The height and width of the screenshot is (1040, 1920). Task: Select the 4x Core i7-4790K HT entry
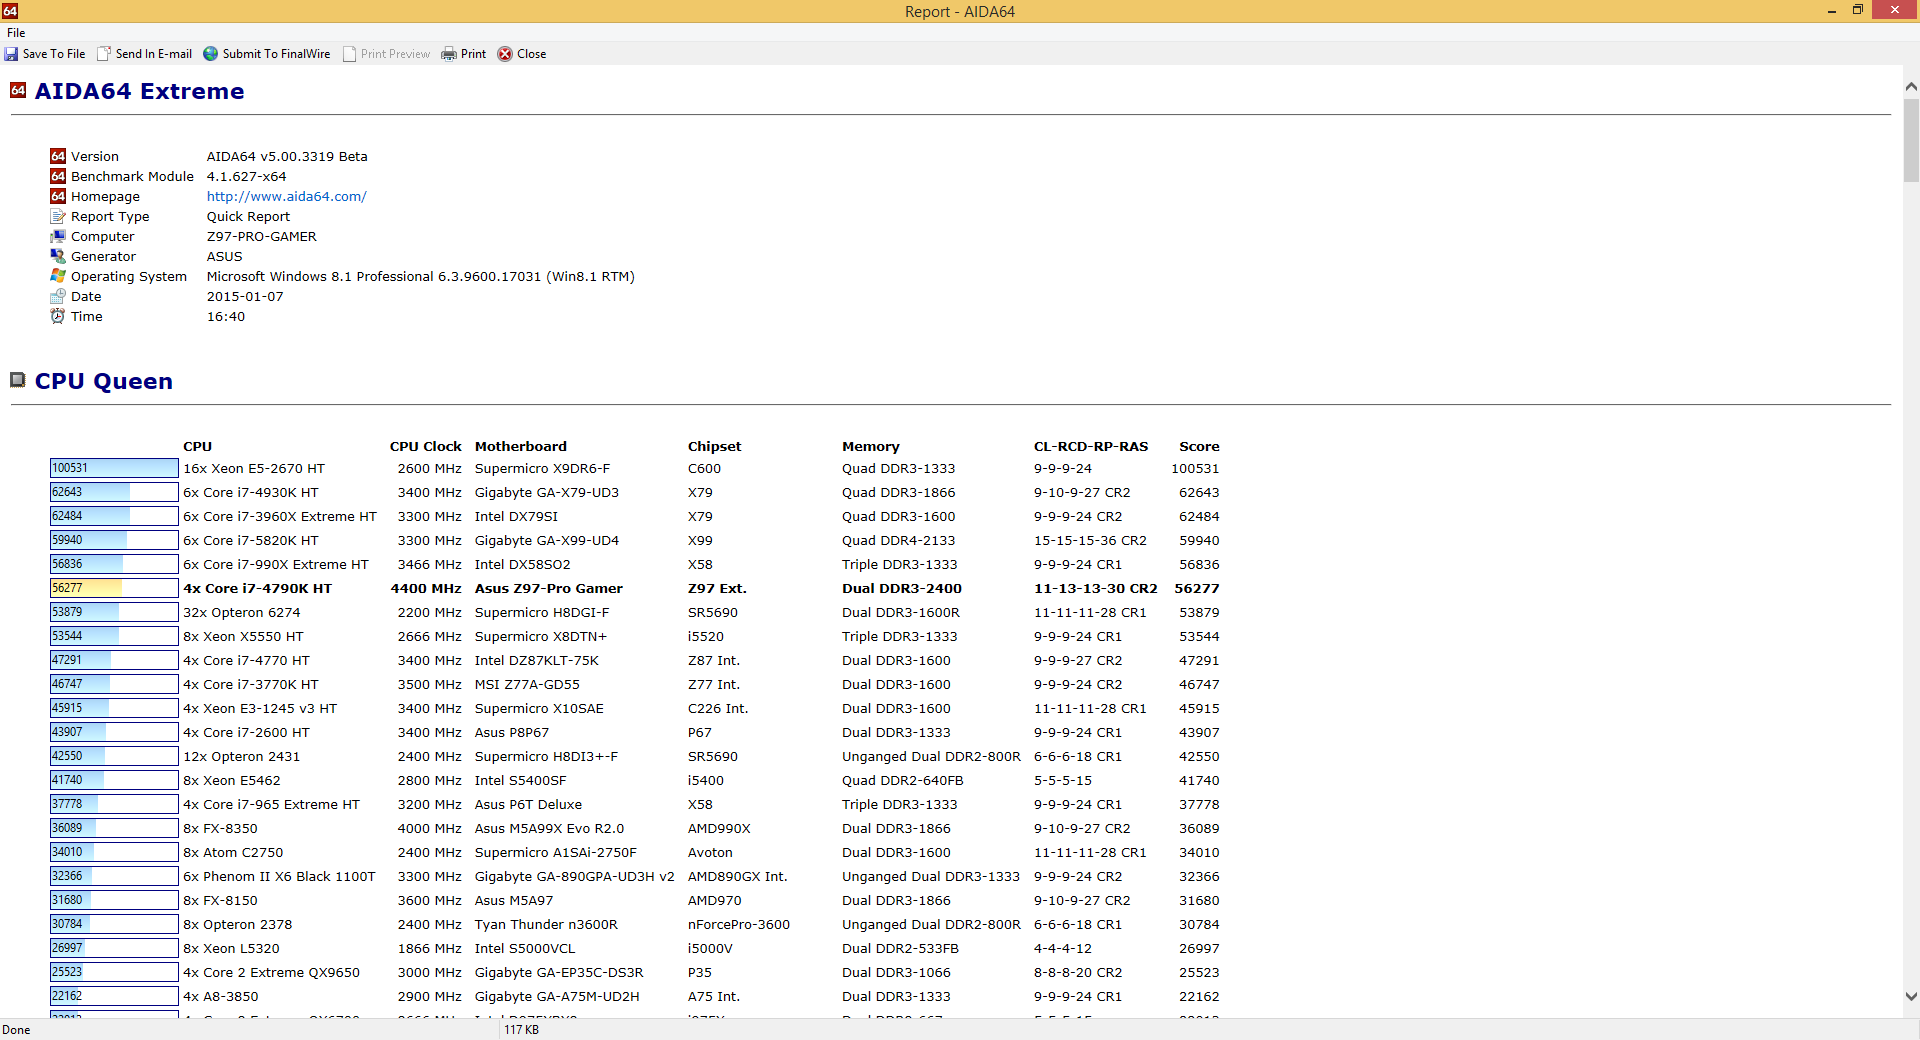pyautogui.click(x=257, y=588)
